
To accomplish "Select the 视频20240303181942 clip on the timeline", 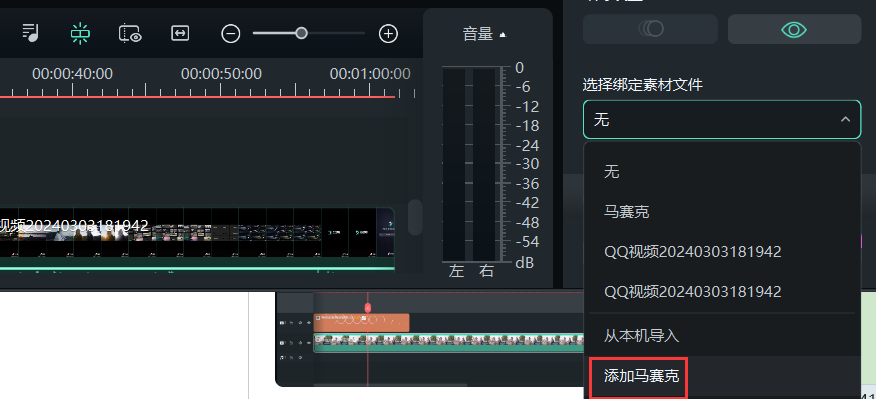I will 197,239.
